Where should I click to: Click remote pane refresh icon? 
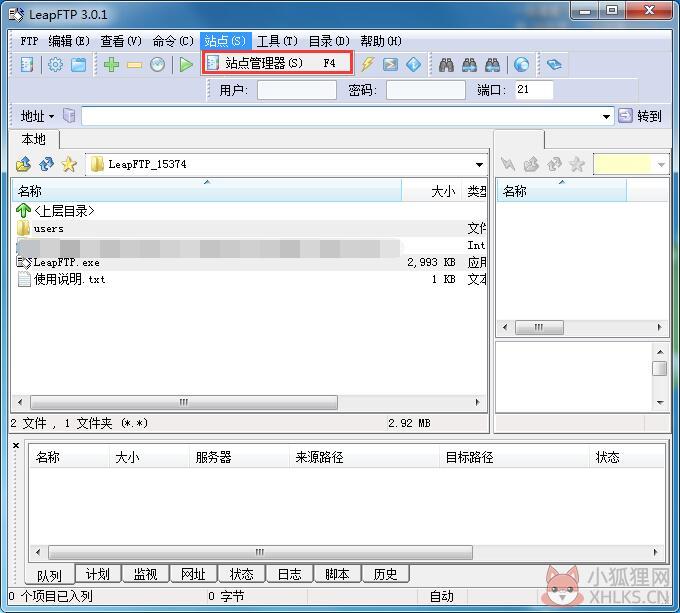pyautogui.click(x=554, y=164)
